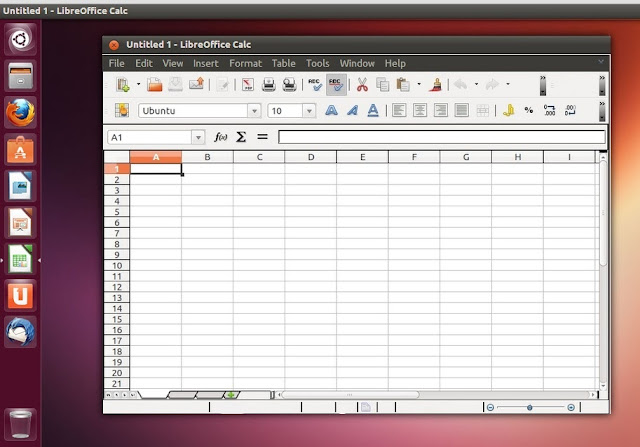Open Firefox from the launcher

coord(20,113)
